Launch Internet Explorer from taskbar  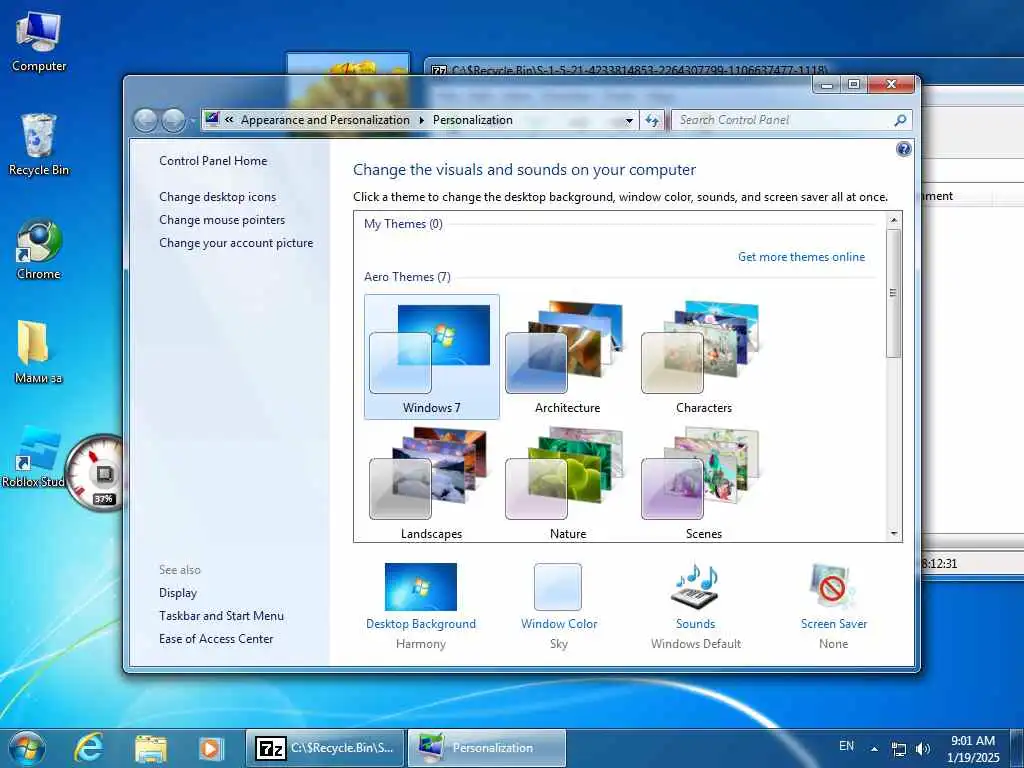[x=88, y=748]
